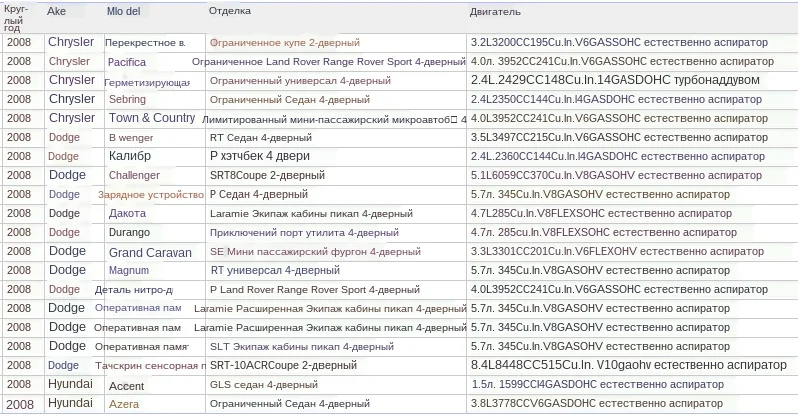Select the 'Pacifica' model cell

click(x=127, y=62)
